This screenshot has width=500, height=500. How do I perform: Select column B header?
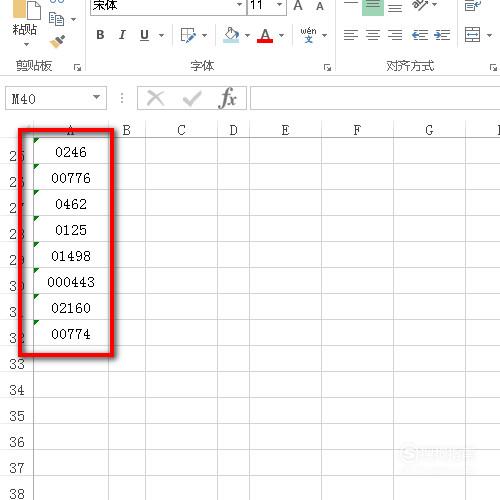coord(127,130)
